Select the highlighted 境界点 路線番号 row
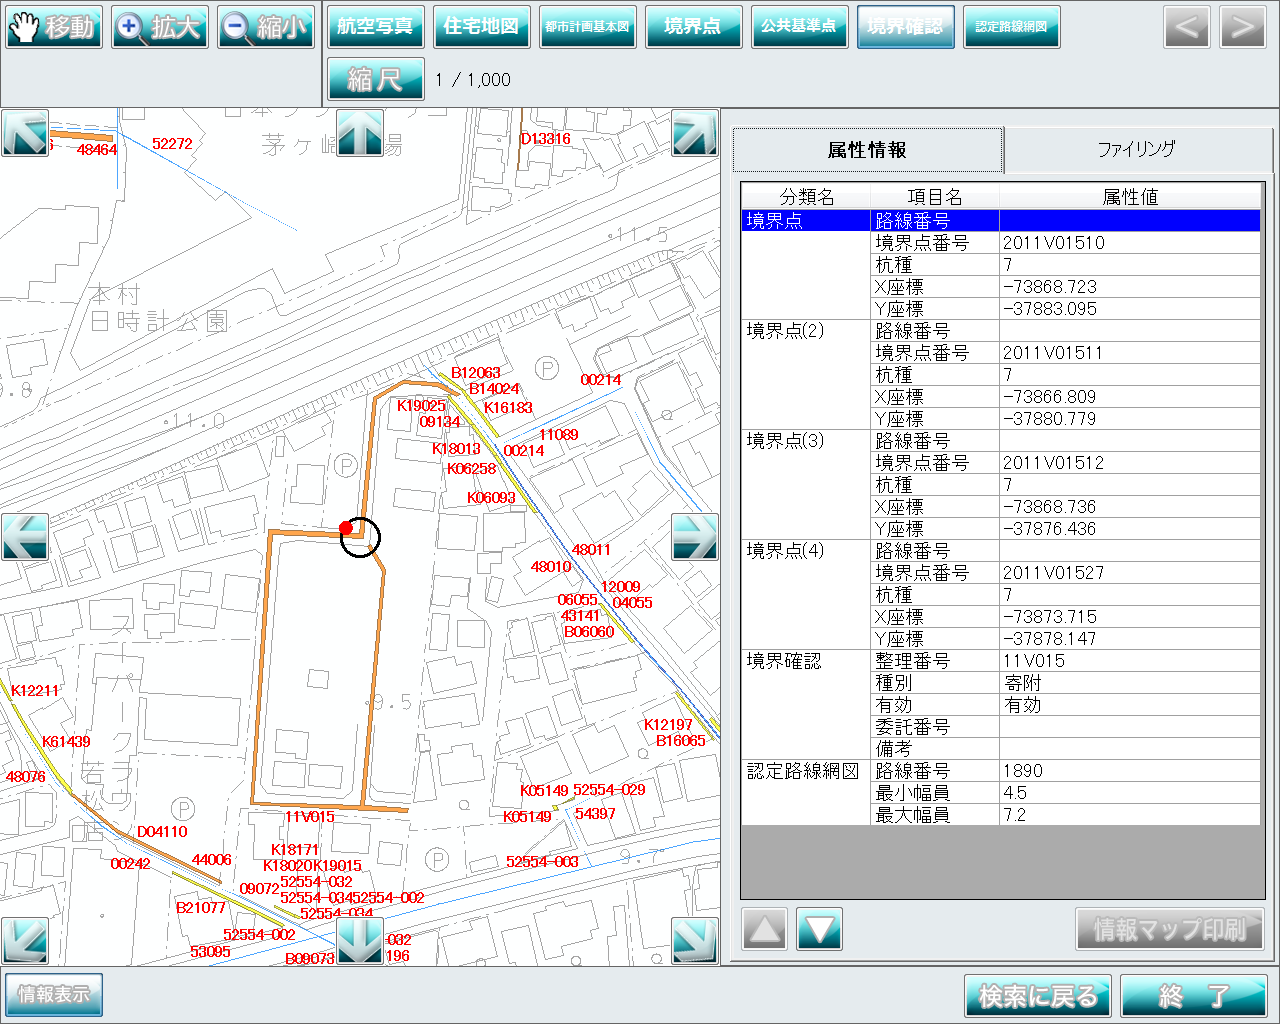 [1000, 221]
